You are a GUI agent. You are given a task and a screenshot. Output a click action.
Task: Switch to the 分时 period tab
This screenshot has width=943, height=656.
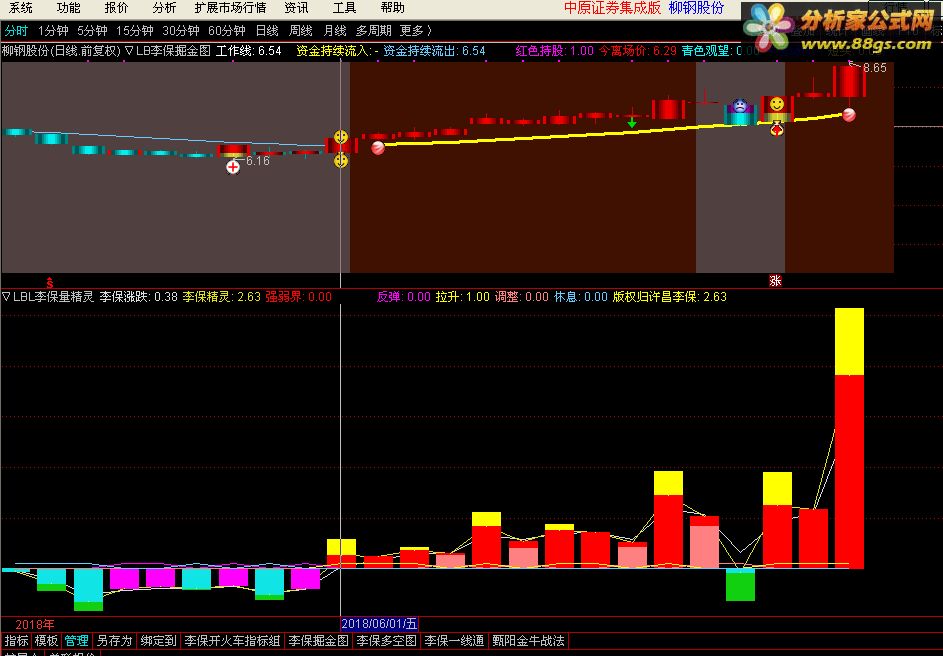[x=16, y=31]
